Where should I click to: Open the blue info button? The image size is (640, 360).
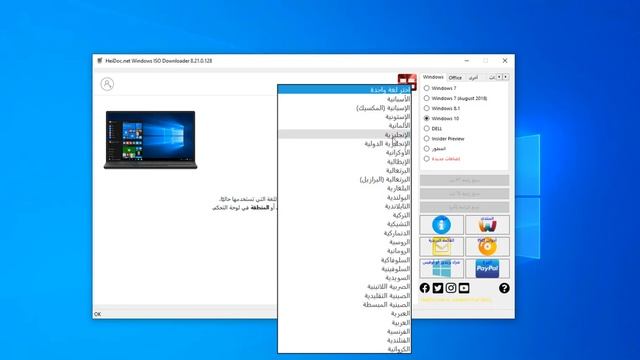pos(441,224)
